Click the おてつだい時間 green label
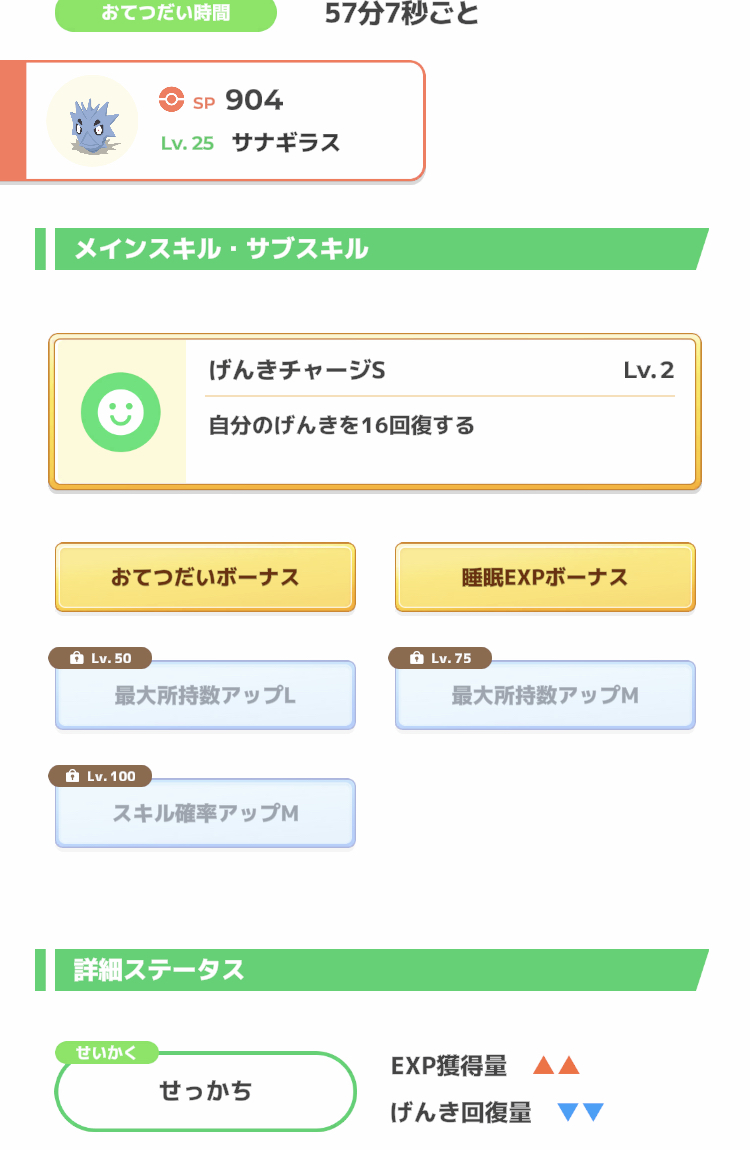 pos(165,14)
